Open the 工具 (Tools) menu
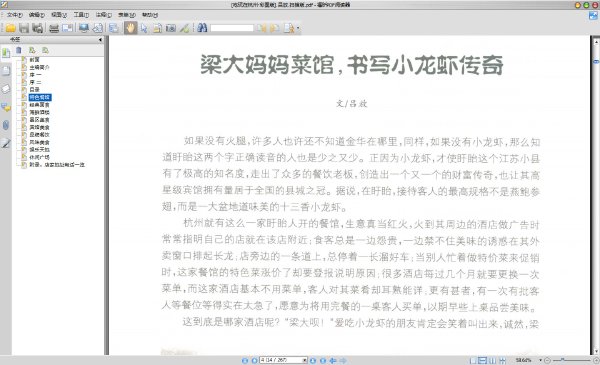 pyautogui.click(x=81, y=15)
